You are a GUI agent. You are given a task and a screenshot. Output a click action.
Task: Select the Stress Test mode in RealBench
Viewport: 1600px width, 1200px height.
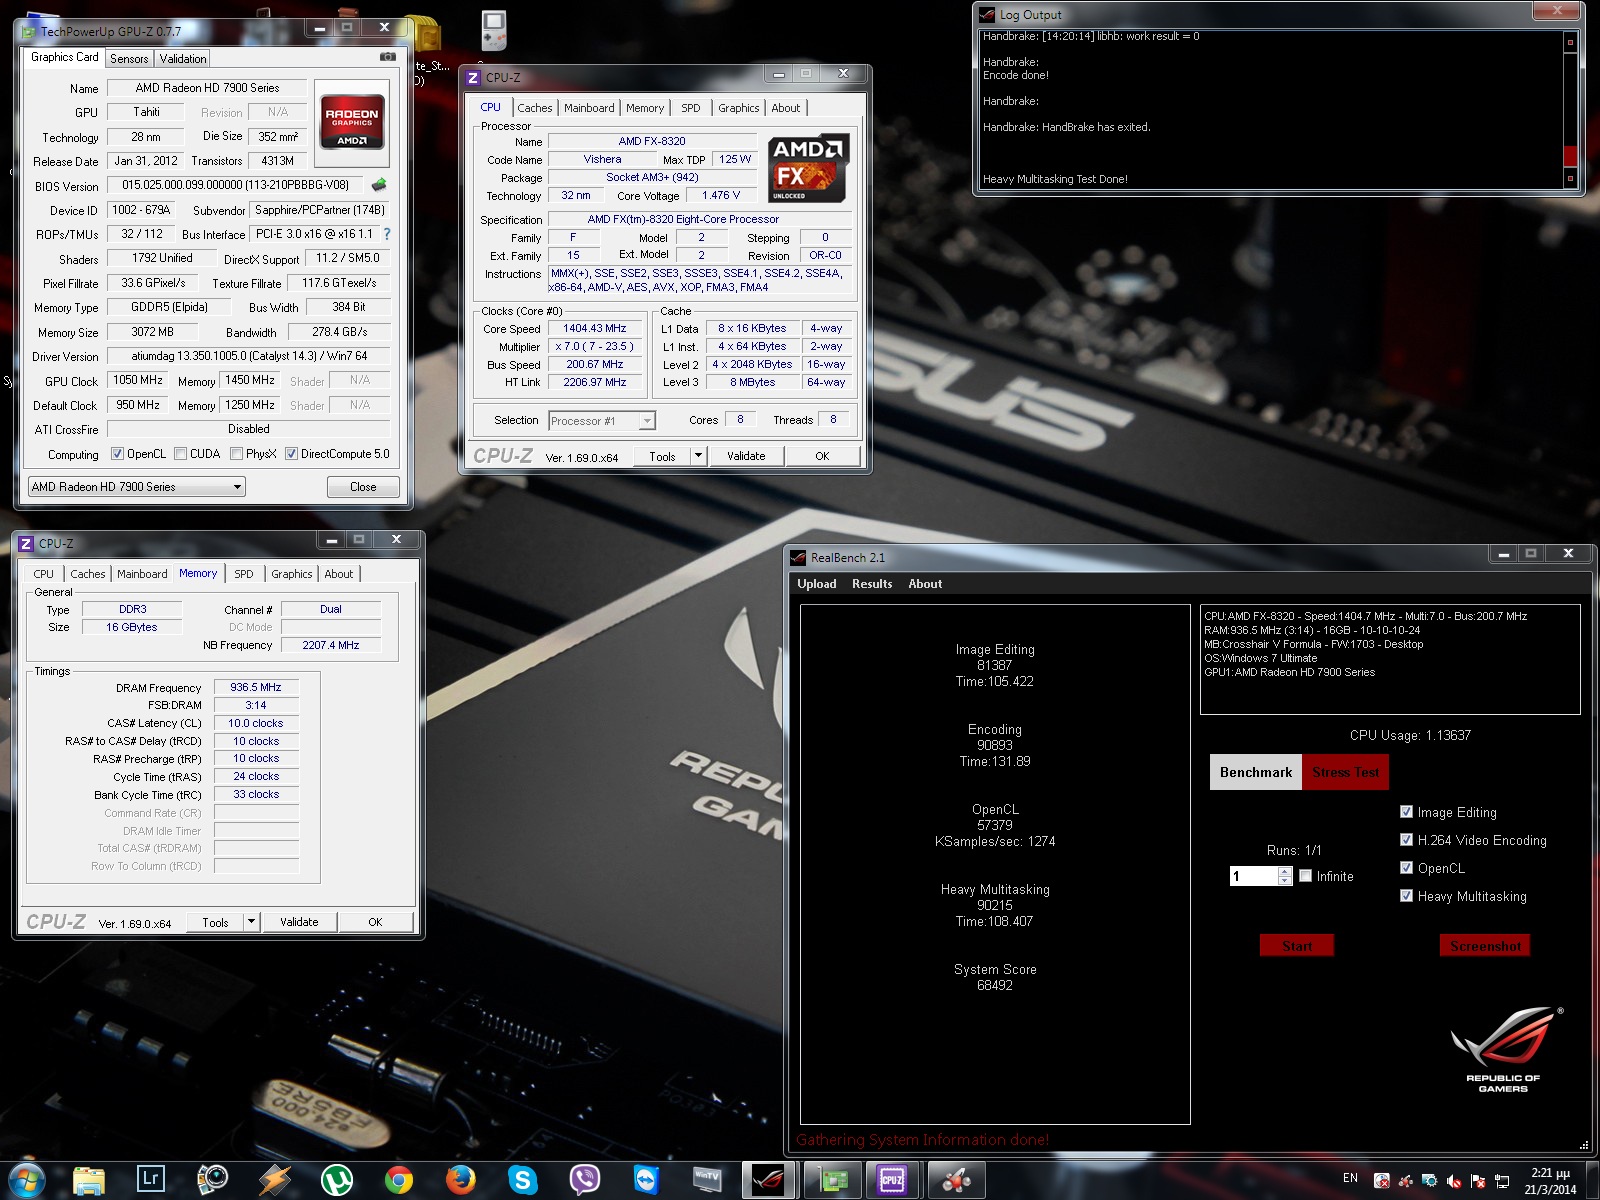1345,772
